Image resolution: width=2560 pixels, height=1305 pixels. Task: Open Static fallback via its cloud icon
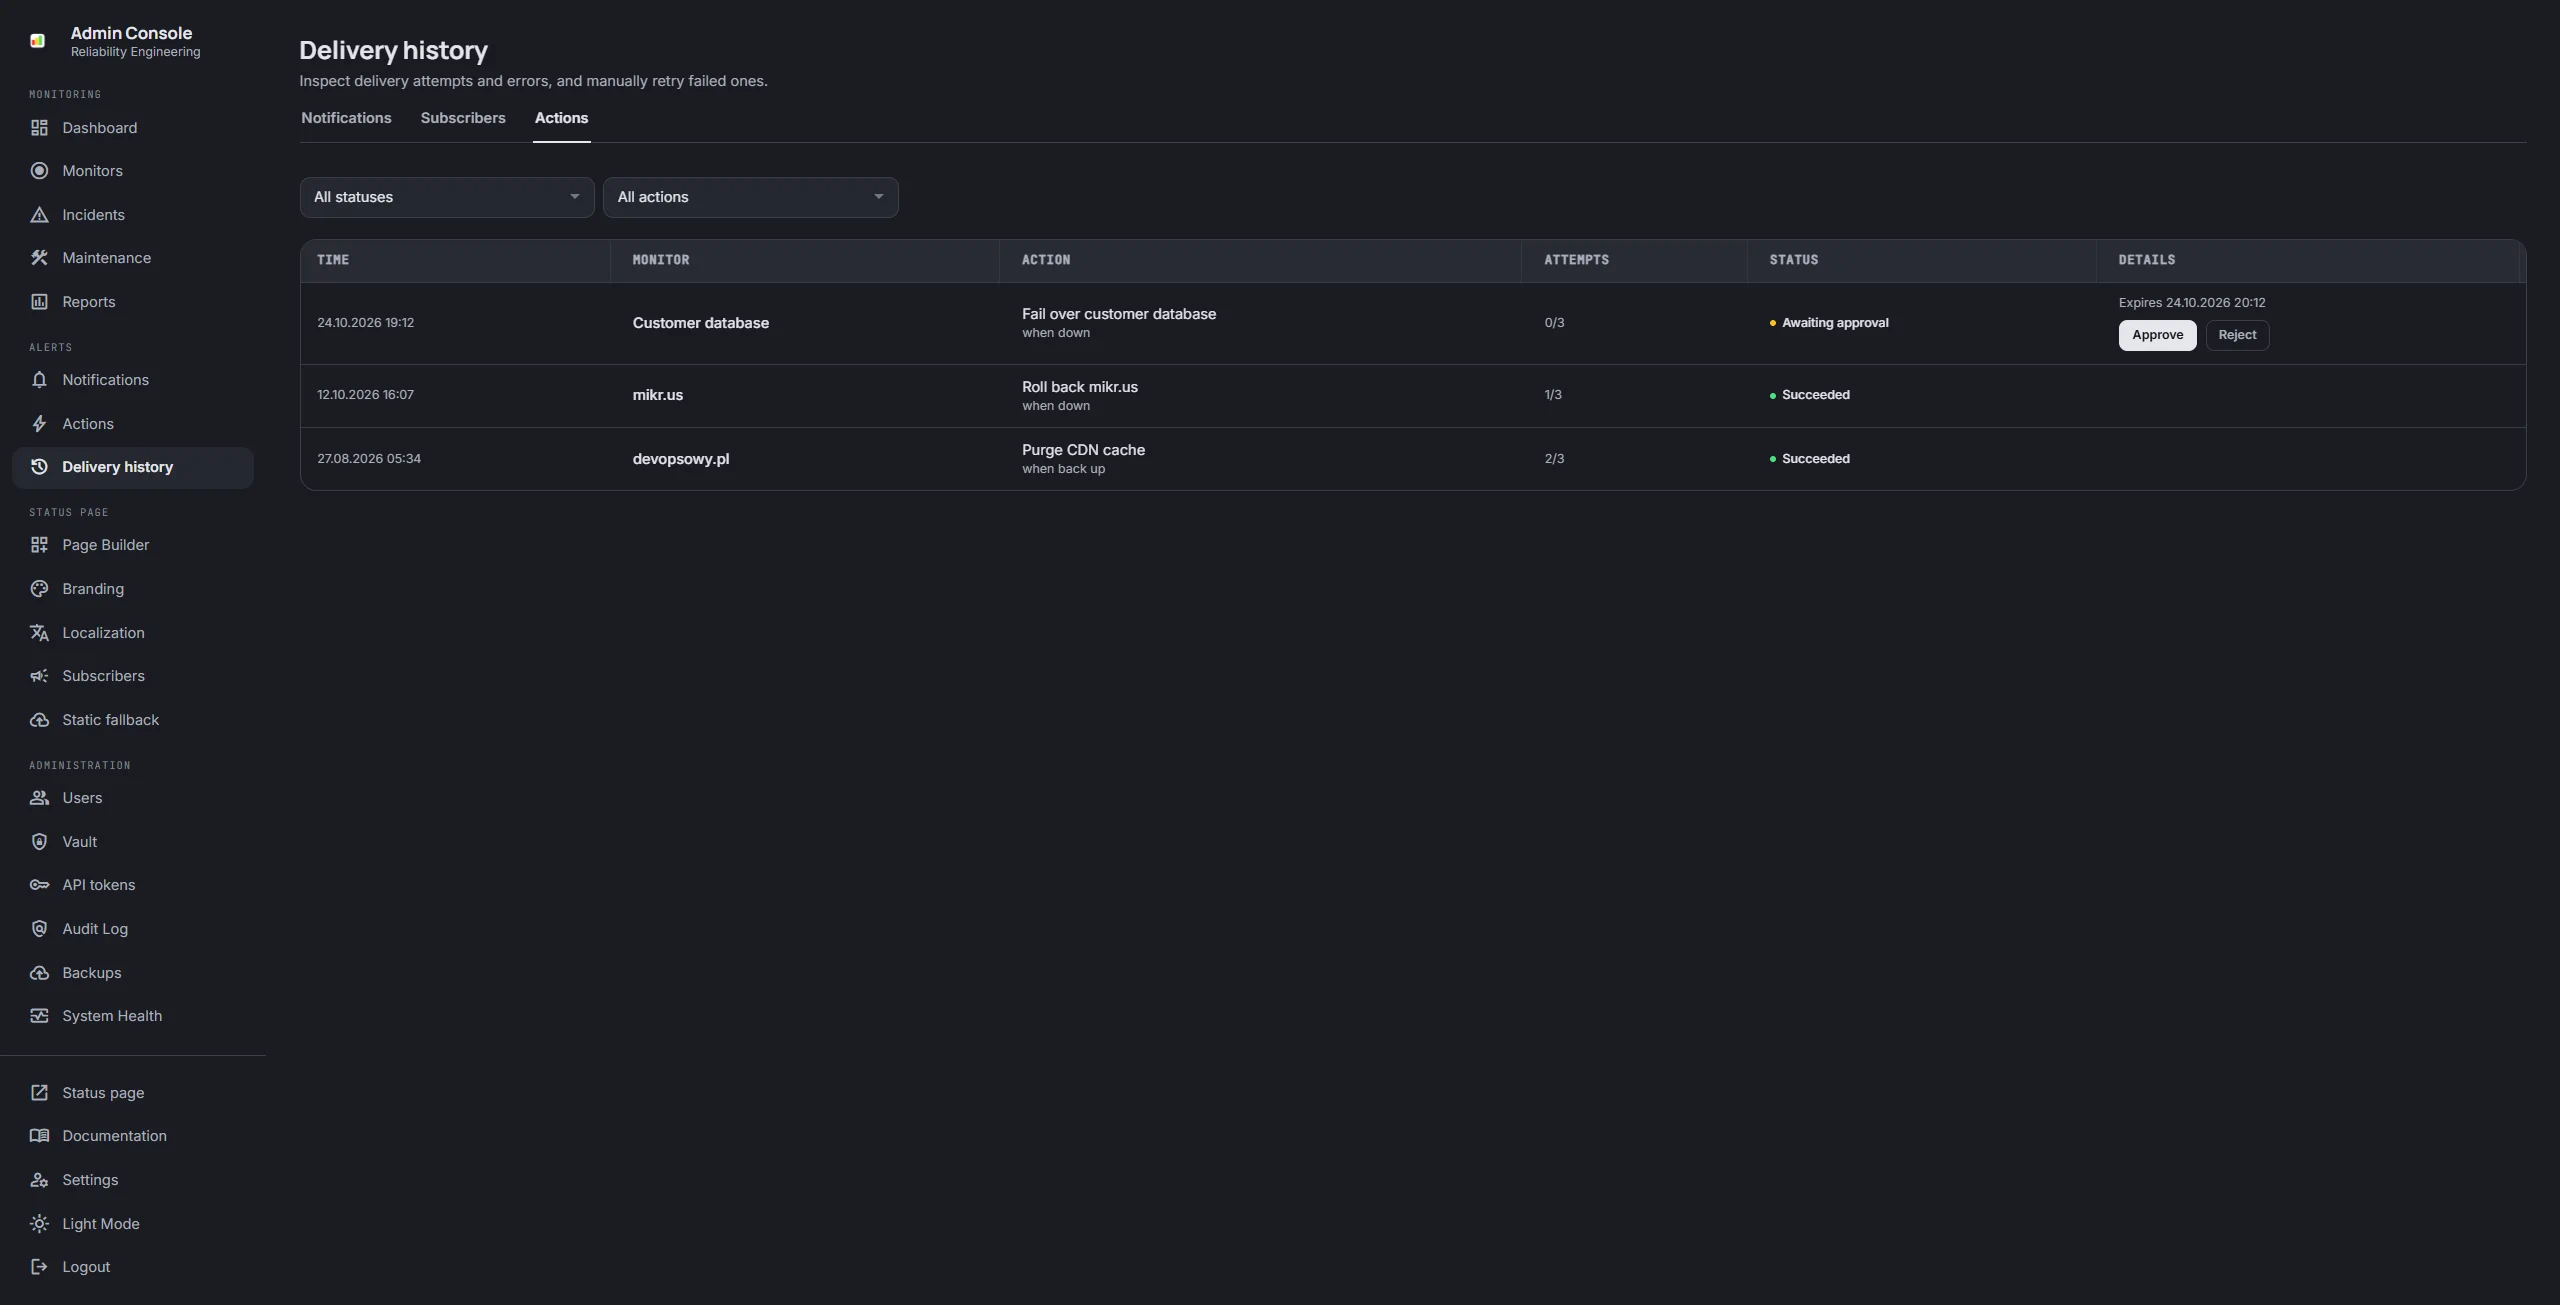click(x=39, y=720)
